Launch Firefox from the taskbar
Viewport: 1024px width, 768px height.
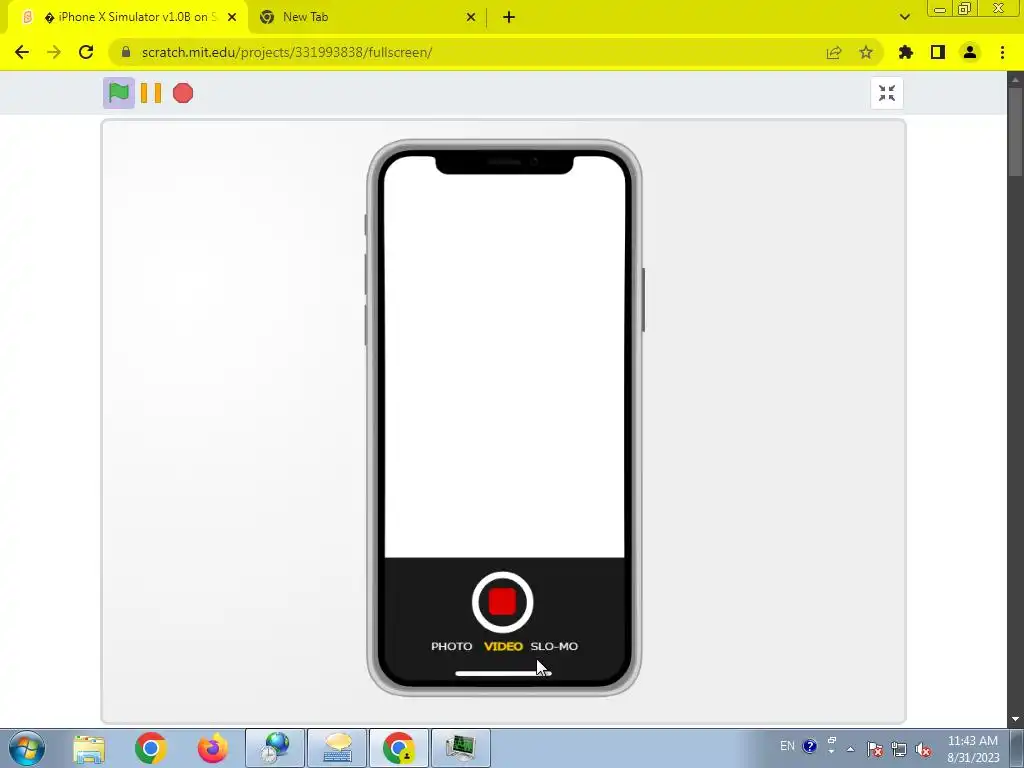pyautogui.click(x=212, y=748)
